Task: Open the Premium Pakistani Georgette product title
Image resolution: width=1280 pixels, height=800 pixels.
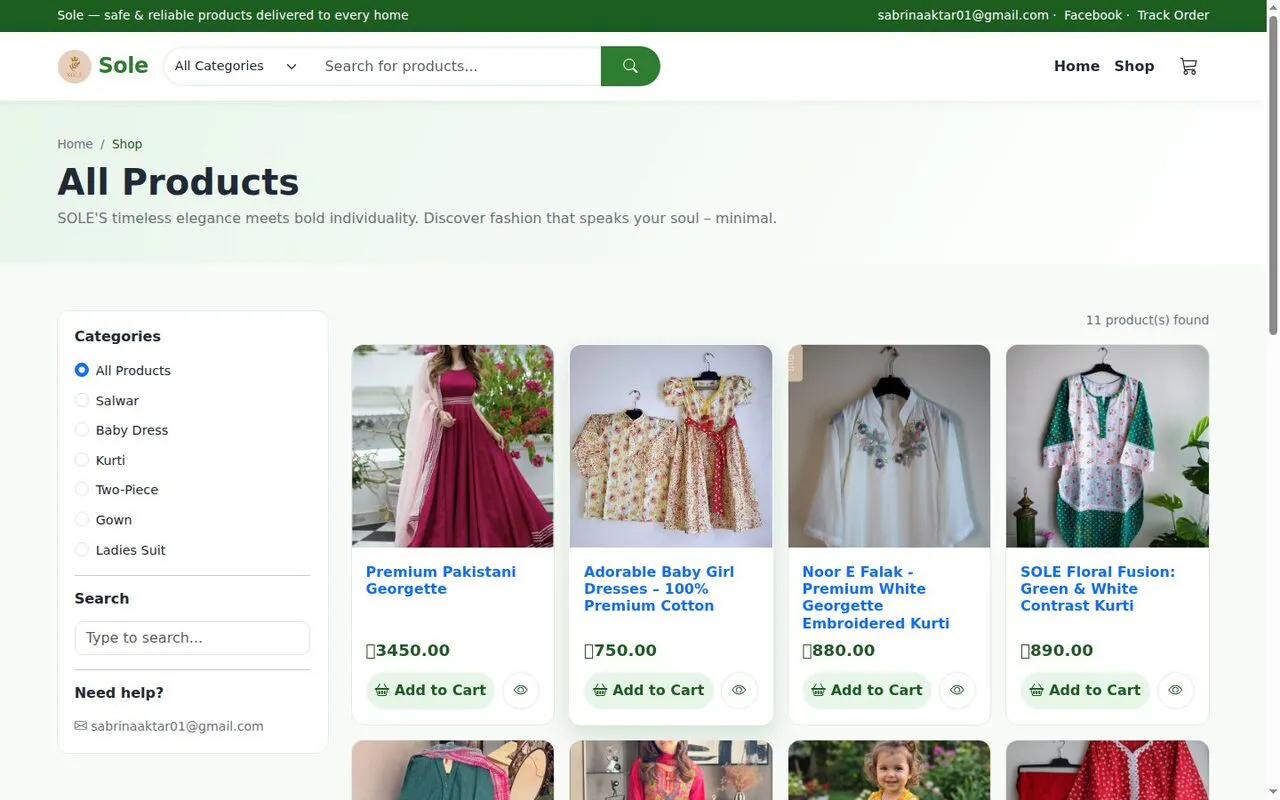Action: click(441, 580)
